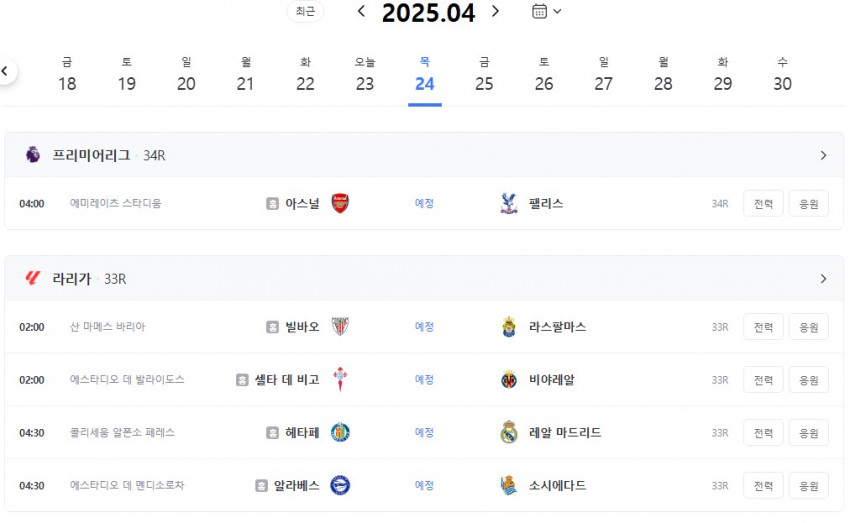Click the 최근 button at top
This screenshot has height=523, width=850.
tap(305, 11)
